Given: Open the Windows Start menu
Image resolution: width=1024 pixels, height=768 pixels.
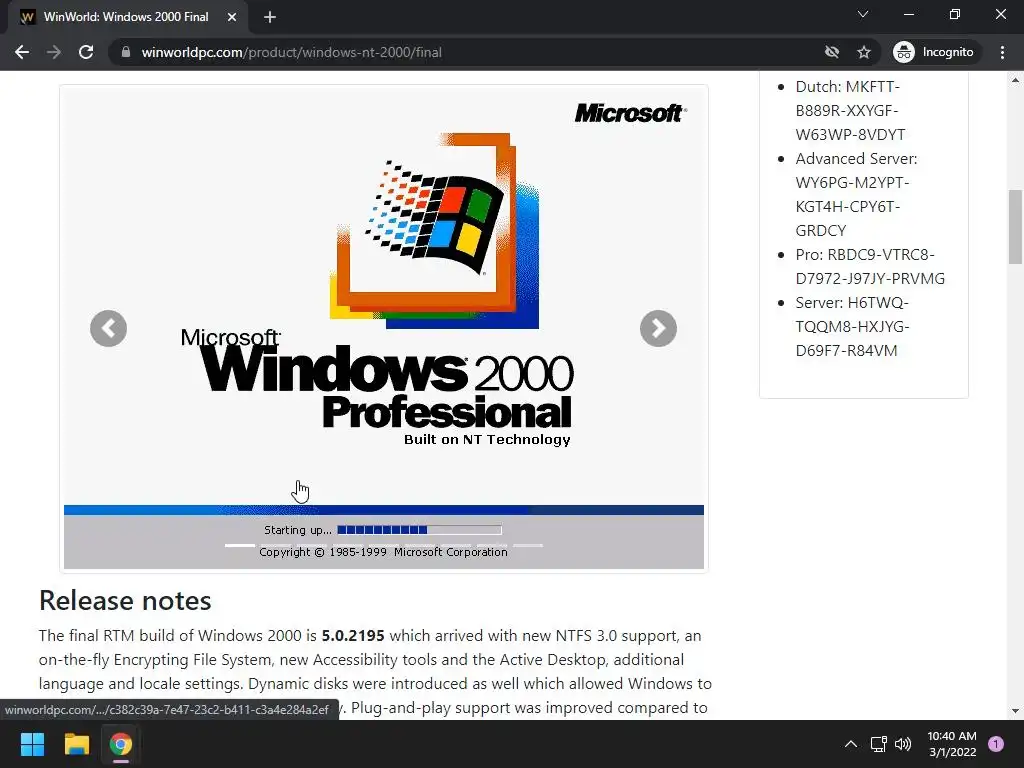Looking at the screenshot, I should click(32, 744).
